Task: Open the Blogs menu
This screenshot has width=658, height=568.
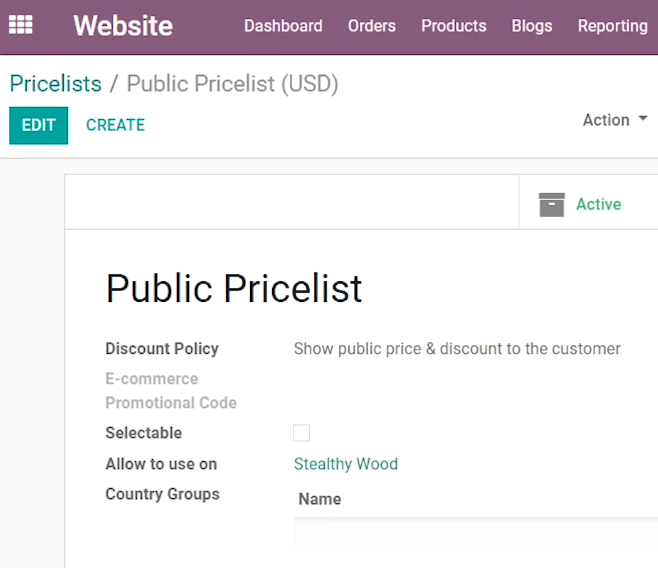Action: point(532,26)
